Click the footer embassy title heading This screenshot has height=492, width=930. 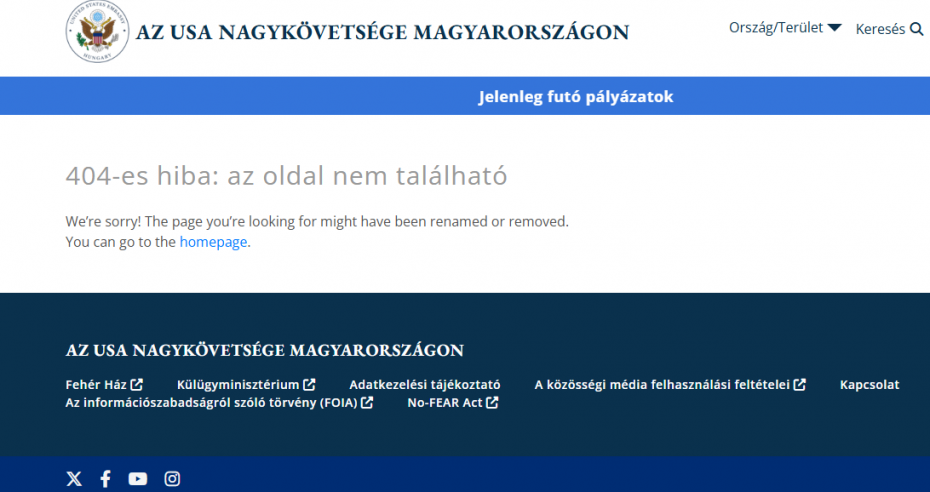pos(264,350)
